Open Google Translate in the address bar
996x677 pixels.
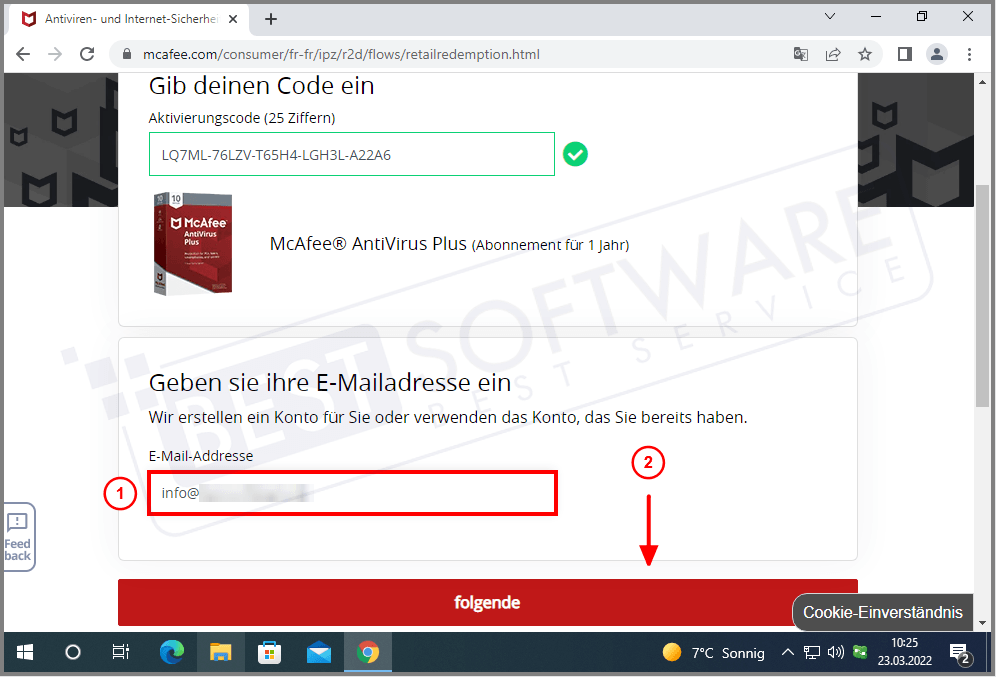coord(801,55)
